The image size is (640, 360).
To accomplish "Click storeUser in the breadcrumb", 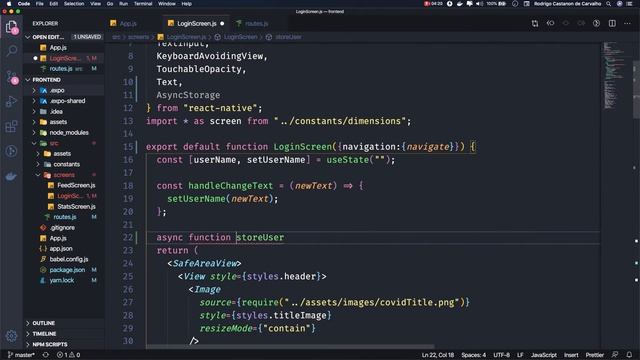I will (x=288, y=37).
